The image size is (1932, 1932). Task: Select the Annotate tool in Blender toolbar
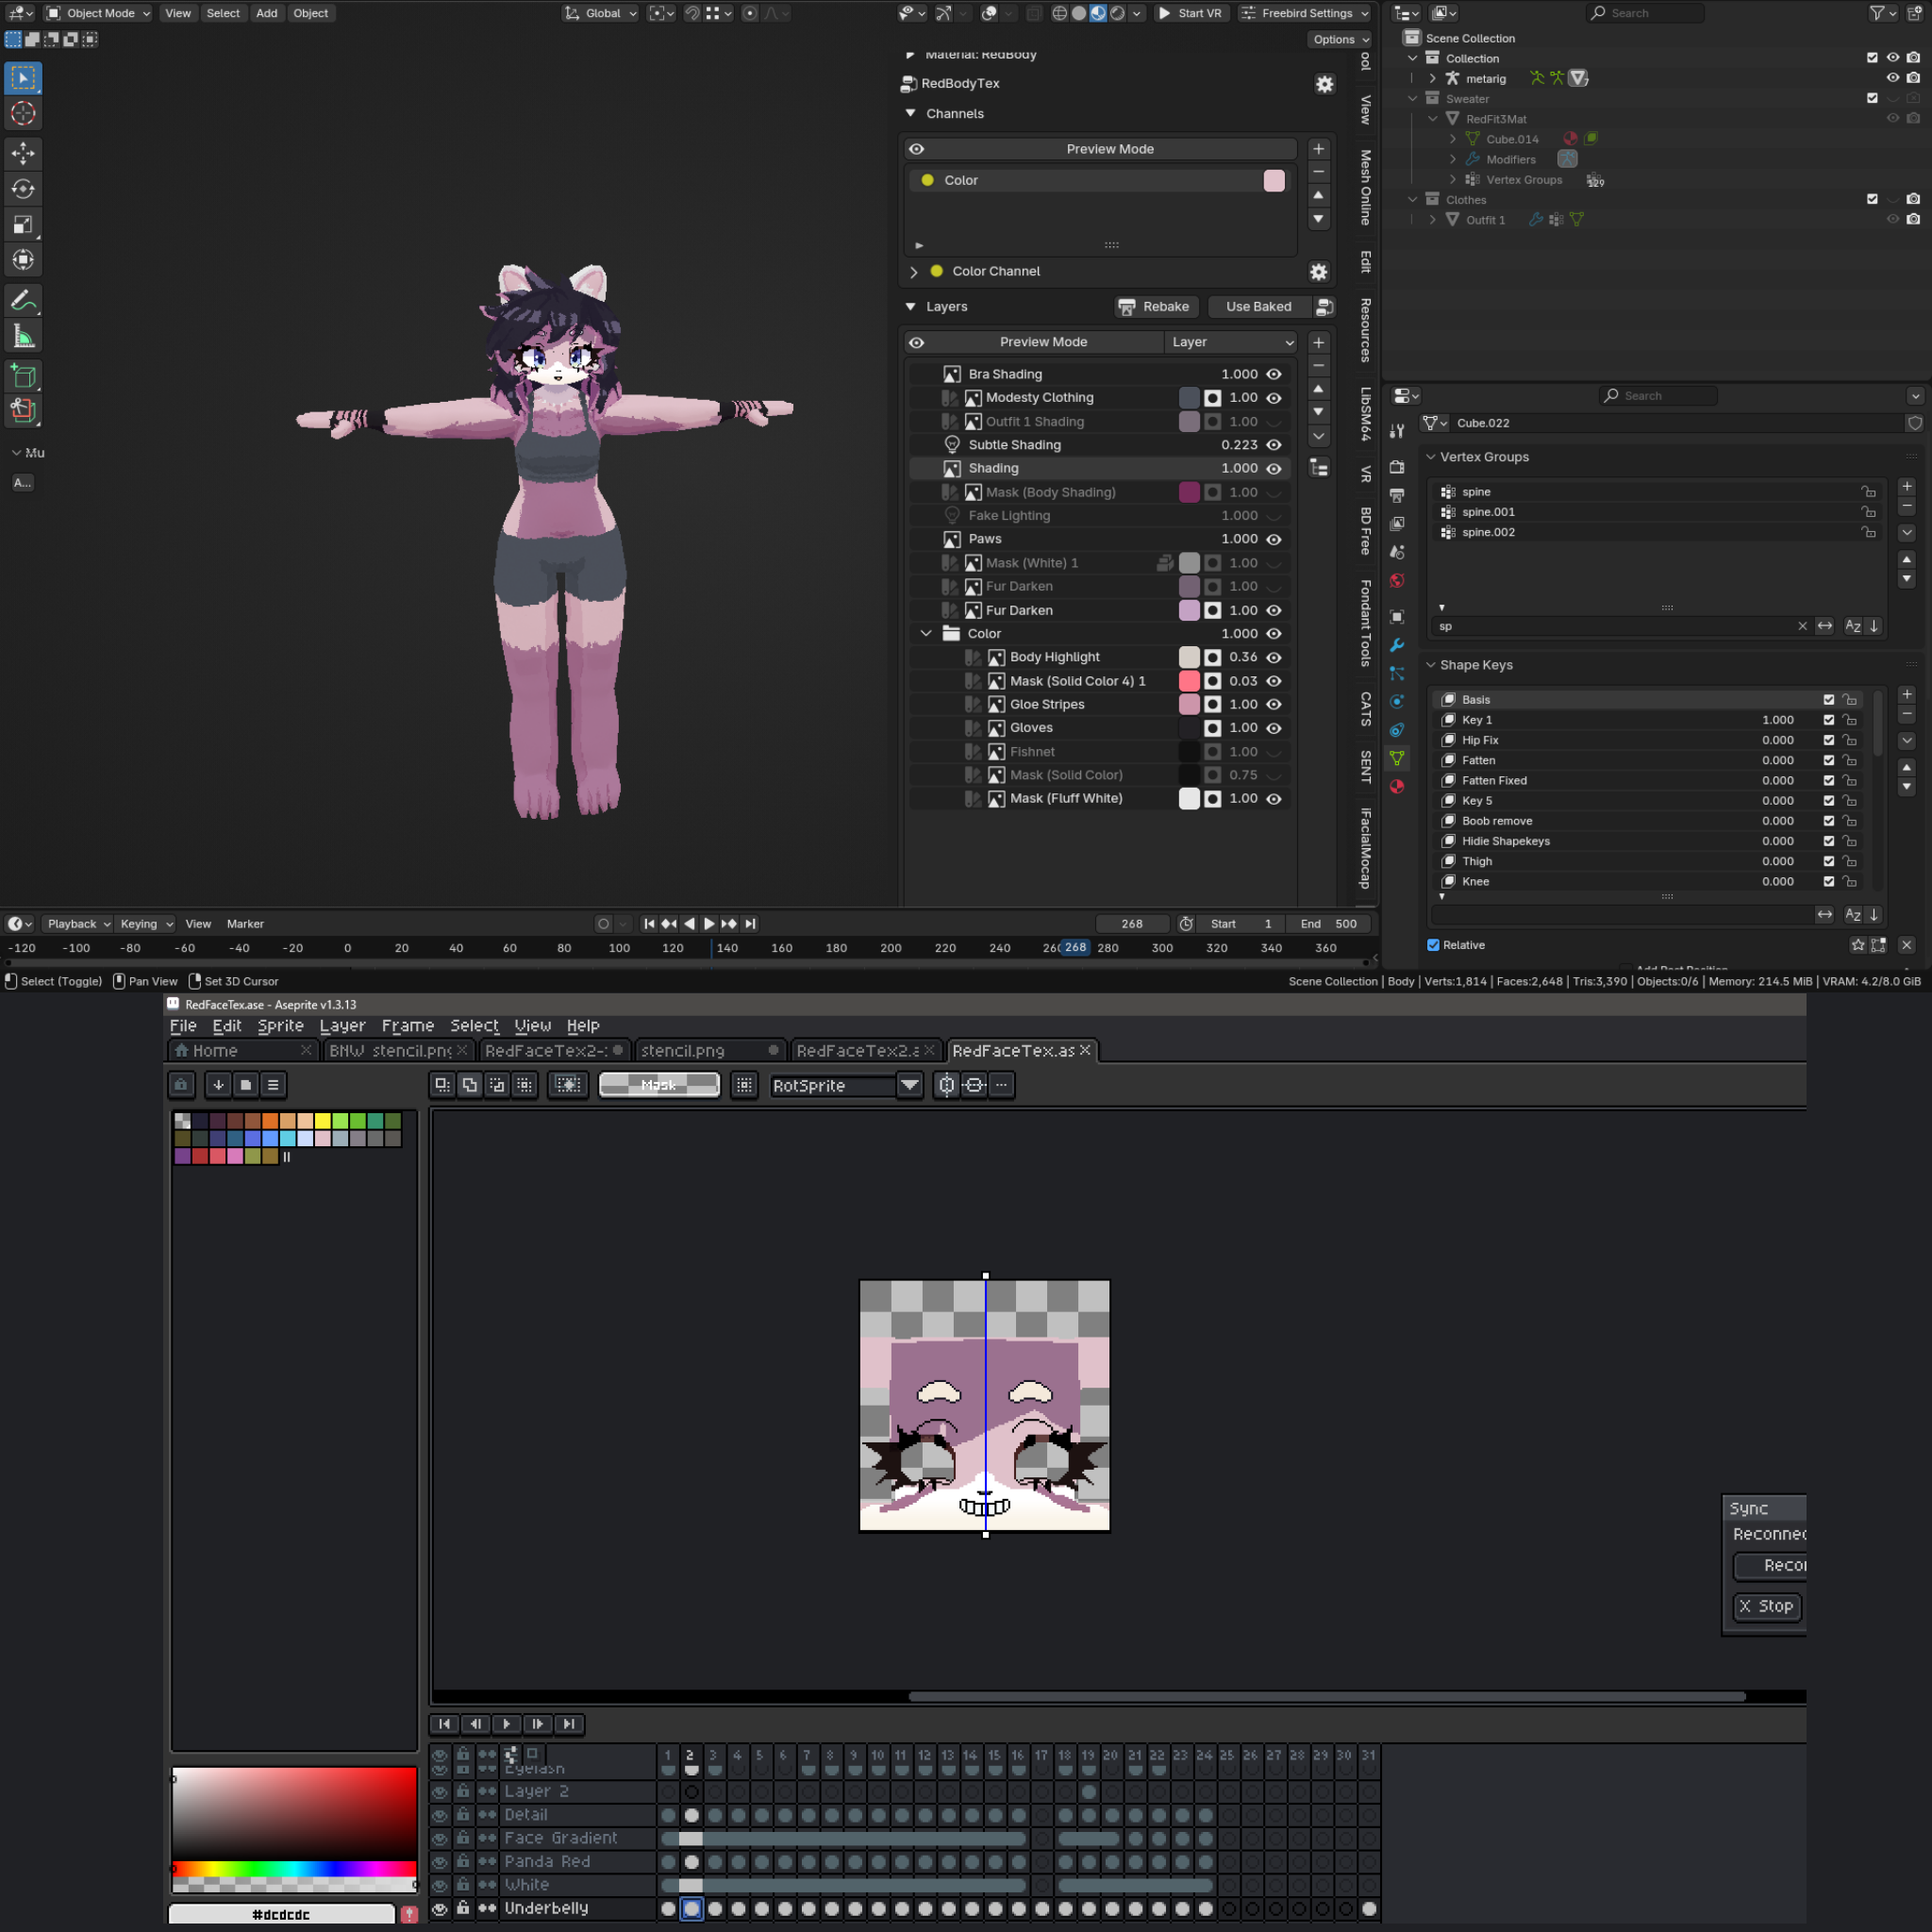point(23,300)
